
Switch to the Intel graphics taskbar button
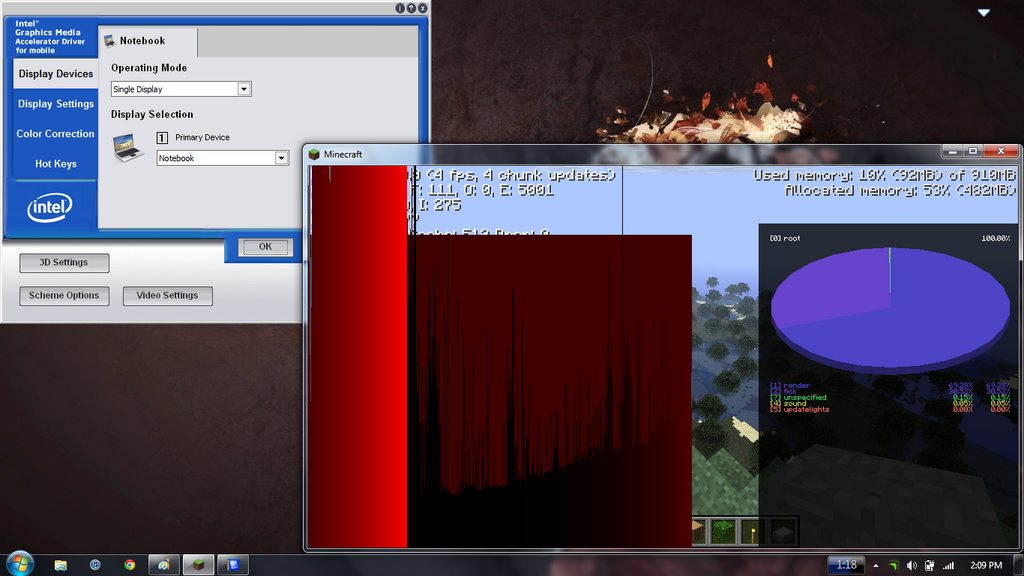(x=233, y=565)
